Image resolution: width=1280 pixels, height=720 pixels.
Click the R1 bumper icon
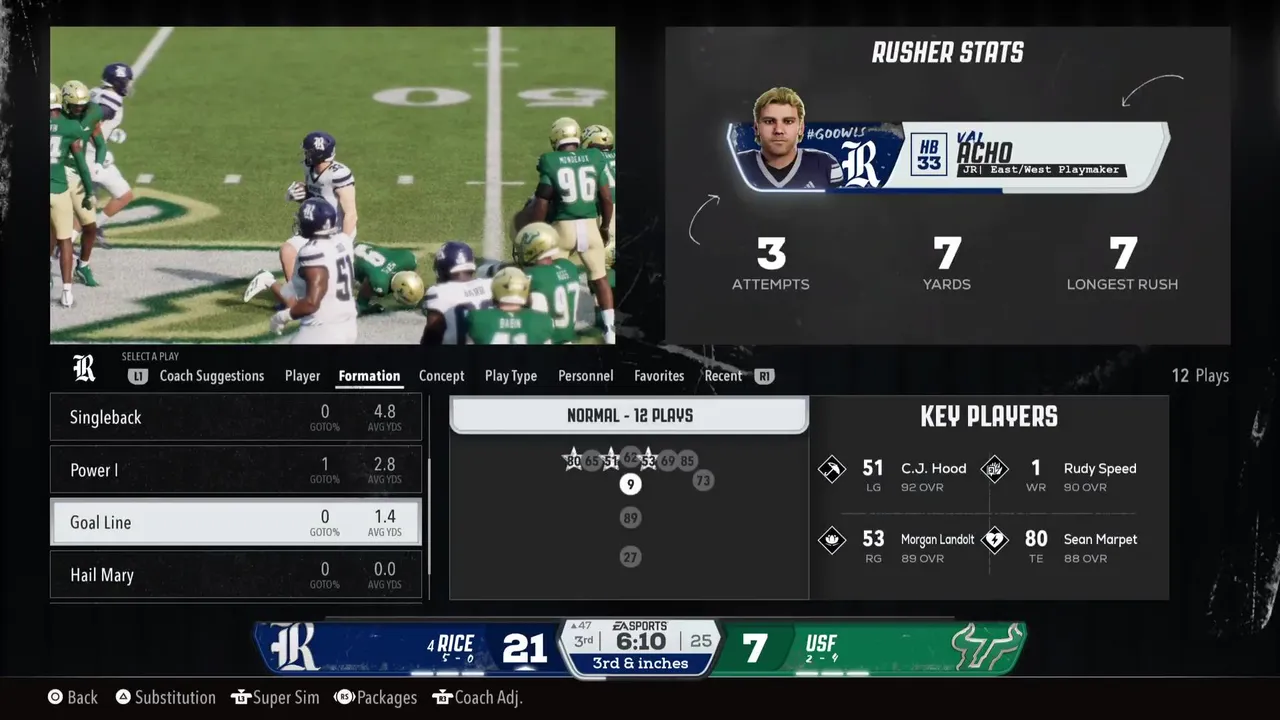click(x=765, y=376)
